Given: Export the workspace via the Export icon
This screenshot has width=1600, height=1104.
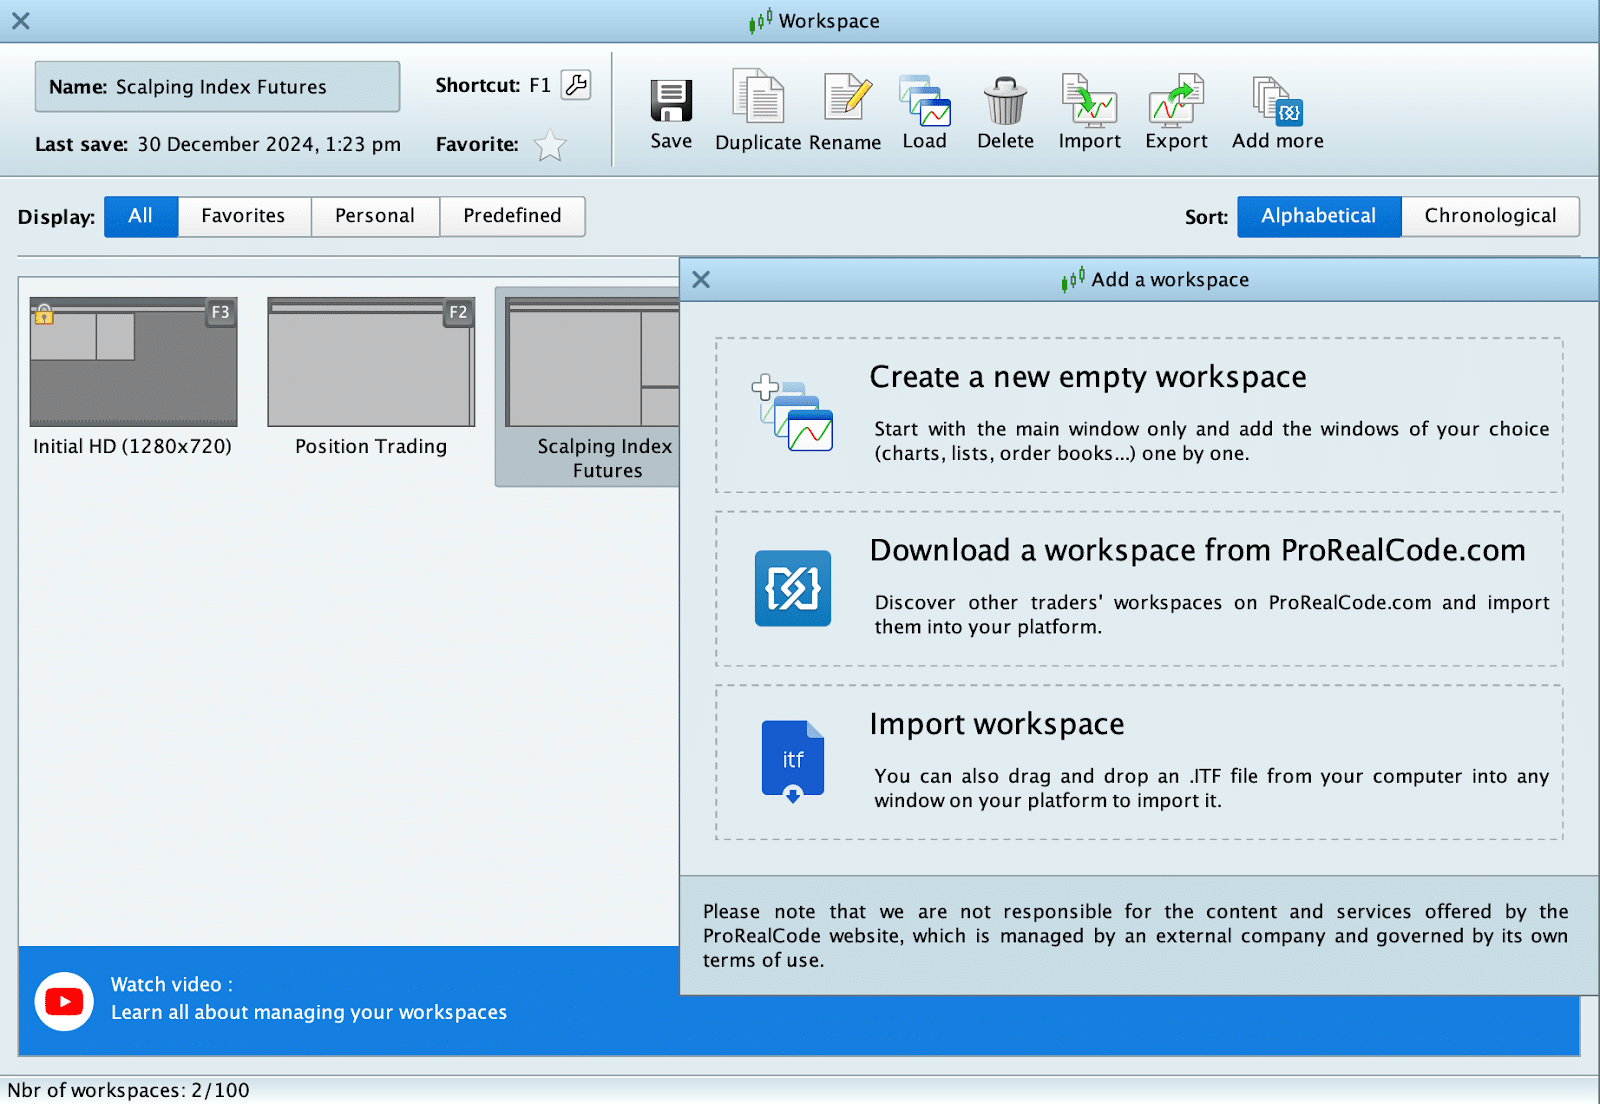Looking at the screenshot, I should (1176, 100).
